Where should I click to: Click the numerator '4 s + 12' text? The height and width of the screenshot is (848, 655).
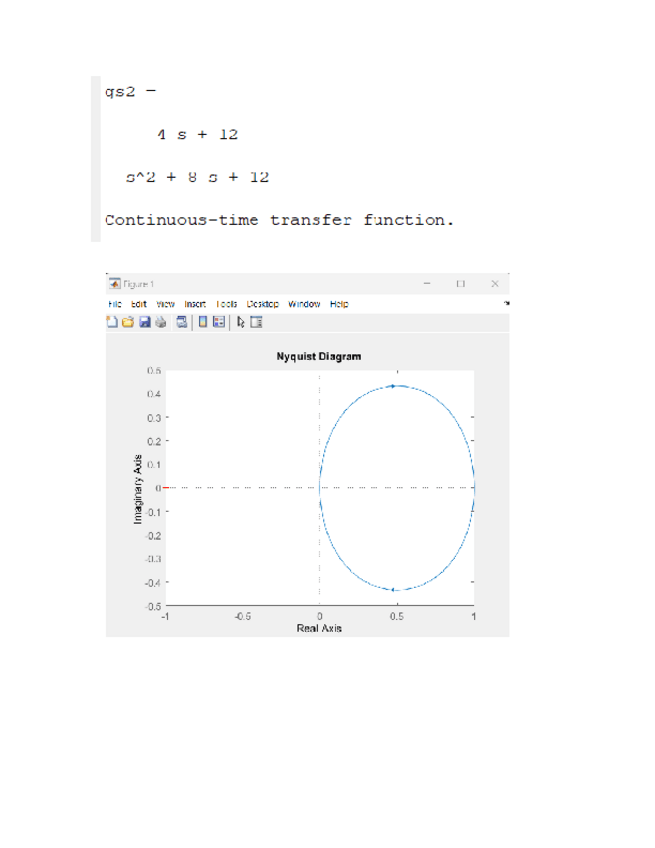pyautogui.click(x=197, y=134)
